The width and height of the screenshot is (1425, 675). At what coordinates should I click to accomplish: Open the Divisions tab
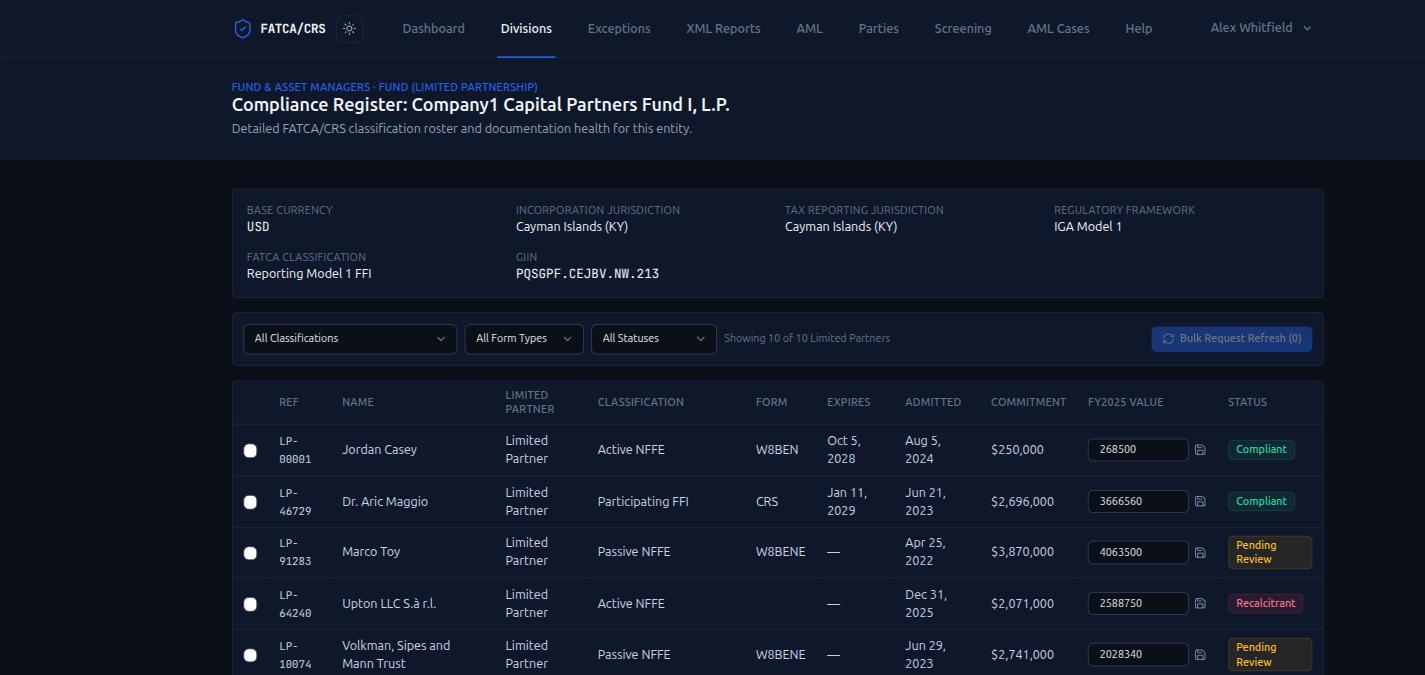[526, 29]
